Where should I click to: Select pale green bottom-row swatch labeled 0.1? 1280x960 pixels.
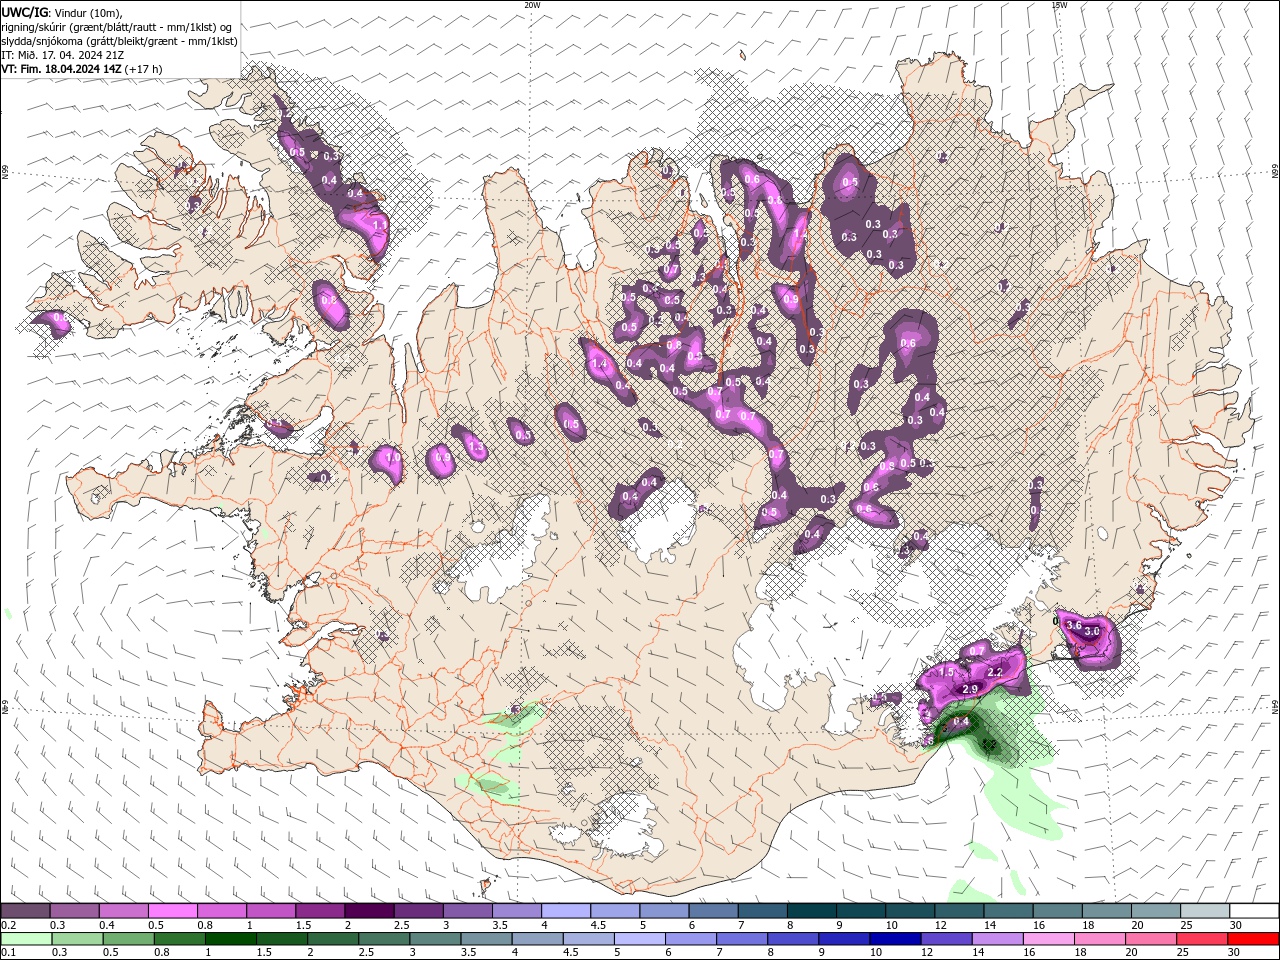26,939
